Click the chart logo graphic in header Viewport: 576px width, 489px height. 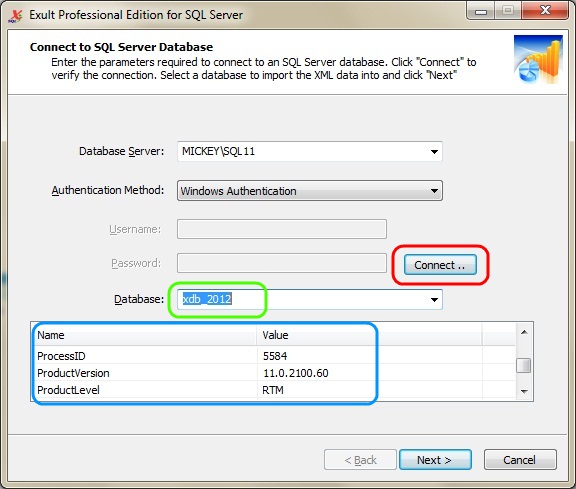coord(538,60)
